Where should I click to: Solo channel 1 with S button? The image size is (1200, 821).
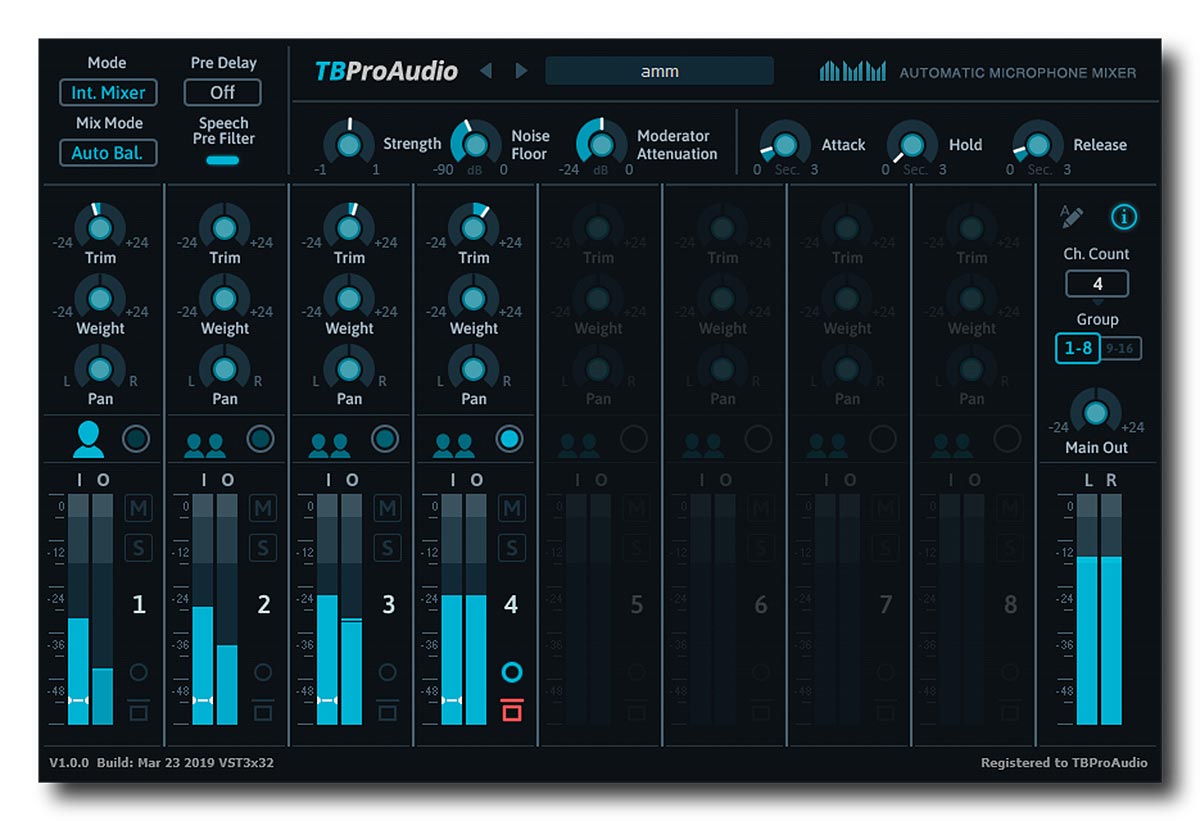tap(138, 547)
